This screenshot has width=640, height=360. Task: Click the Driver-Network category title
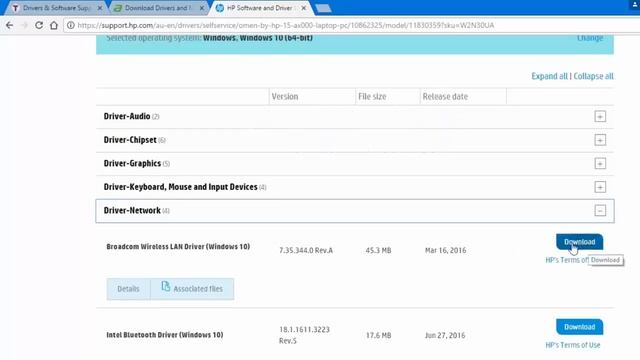click(132, 211)
